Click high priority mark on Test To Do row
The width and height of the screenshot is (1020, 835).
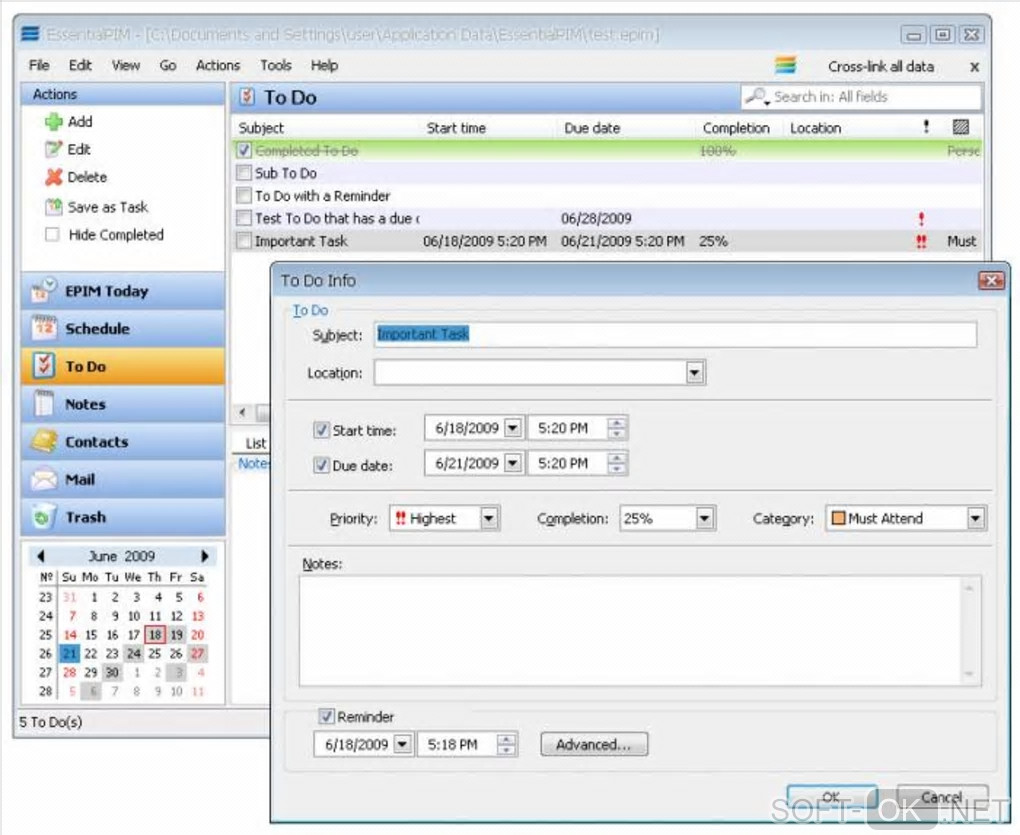921,219
